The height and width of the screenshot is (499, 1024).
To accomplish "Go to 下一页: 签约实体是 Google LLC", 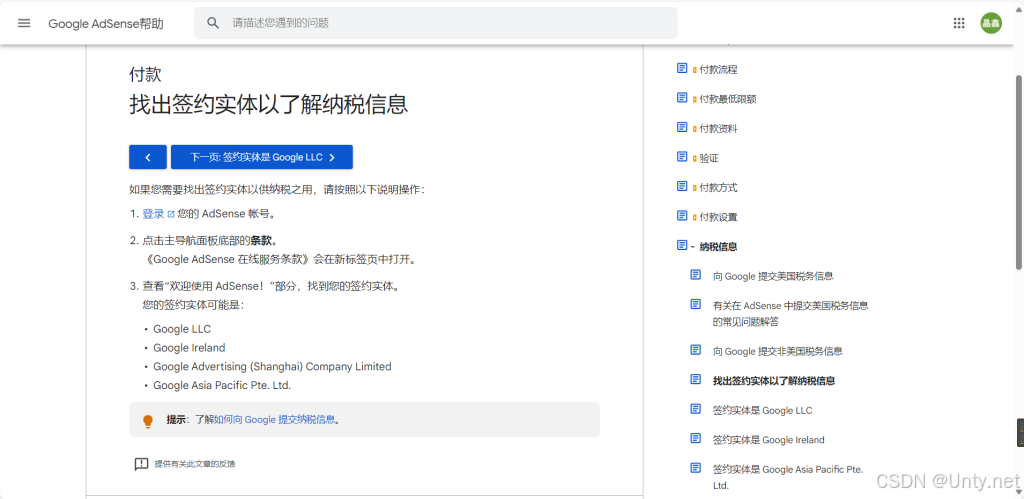I will point(262,157).
